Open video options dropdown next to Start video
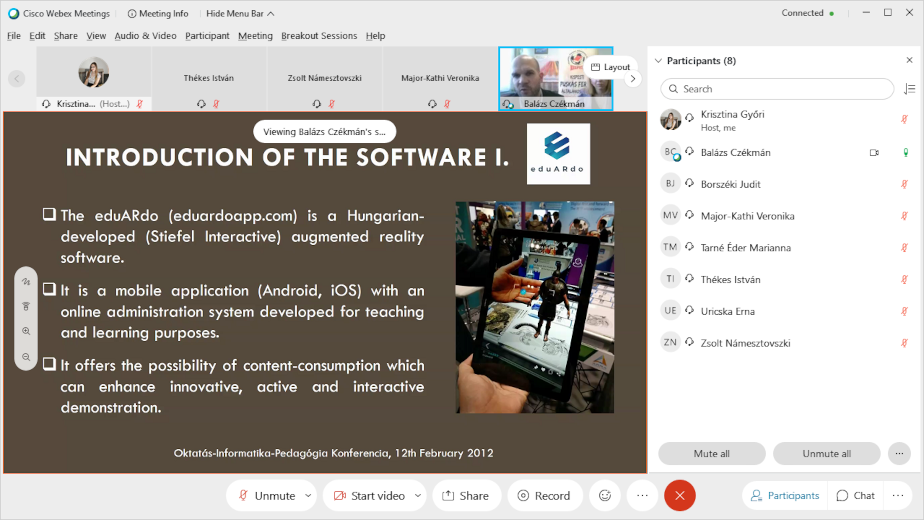Image resolution: width=924 pixels, height=520 pixels. click(x=418, y=496)
